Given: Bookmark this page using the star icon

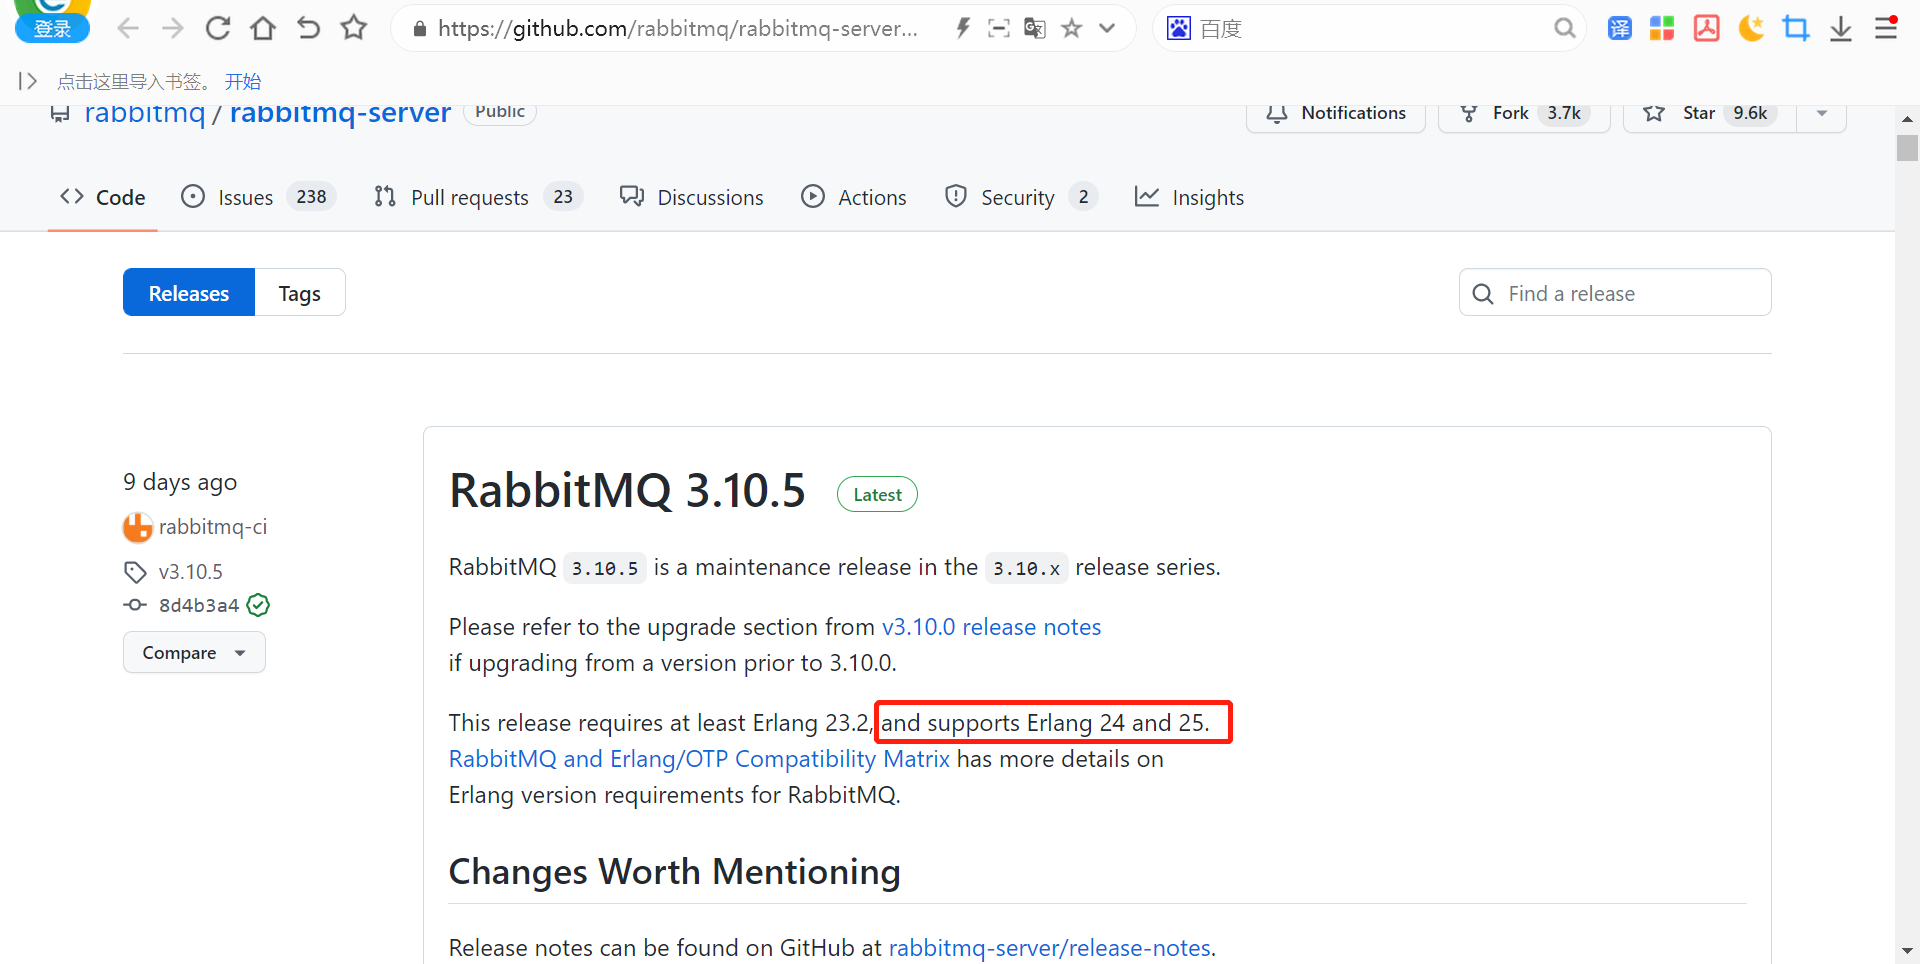Looking at the screenshot, I should pos(1070,28).
